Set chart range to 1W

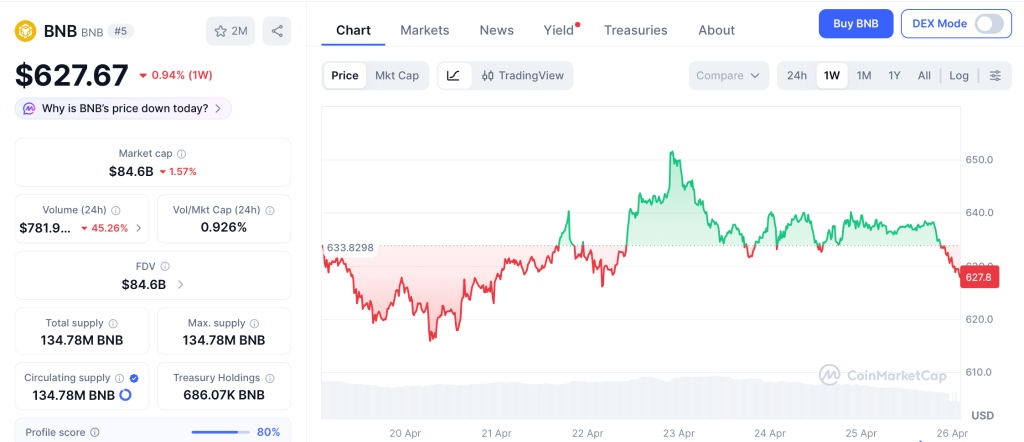point(832,76)
